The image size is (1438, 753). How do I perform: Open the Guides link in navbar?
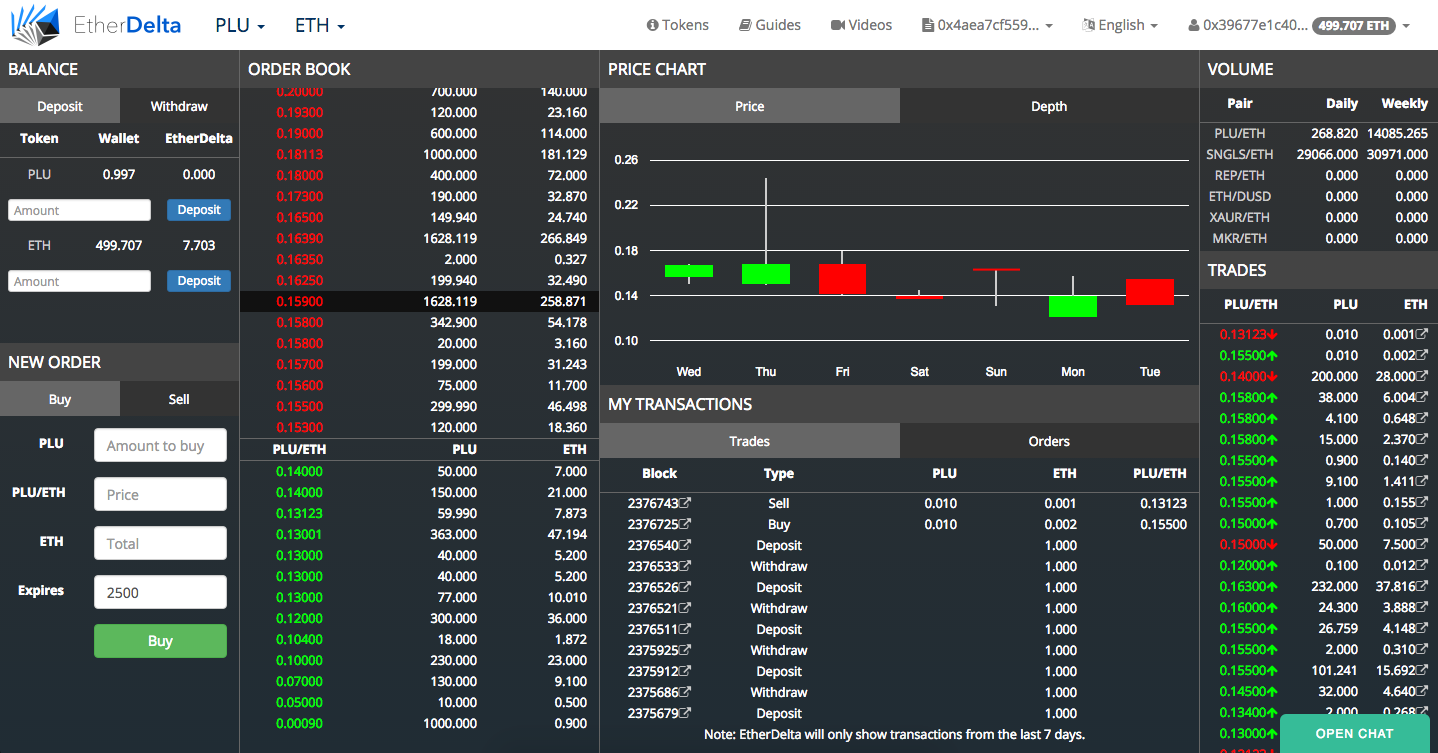click(x=769, y=25)
